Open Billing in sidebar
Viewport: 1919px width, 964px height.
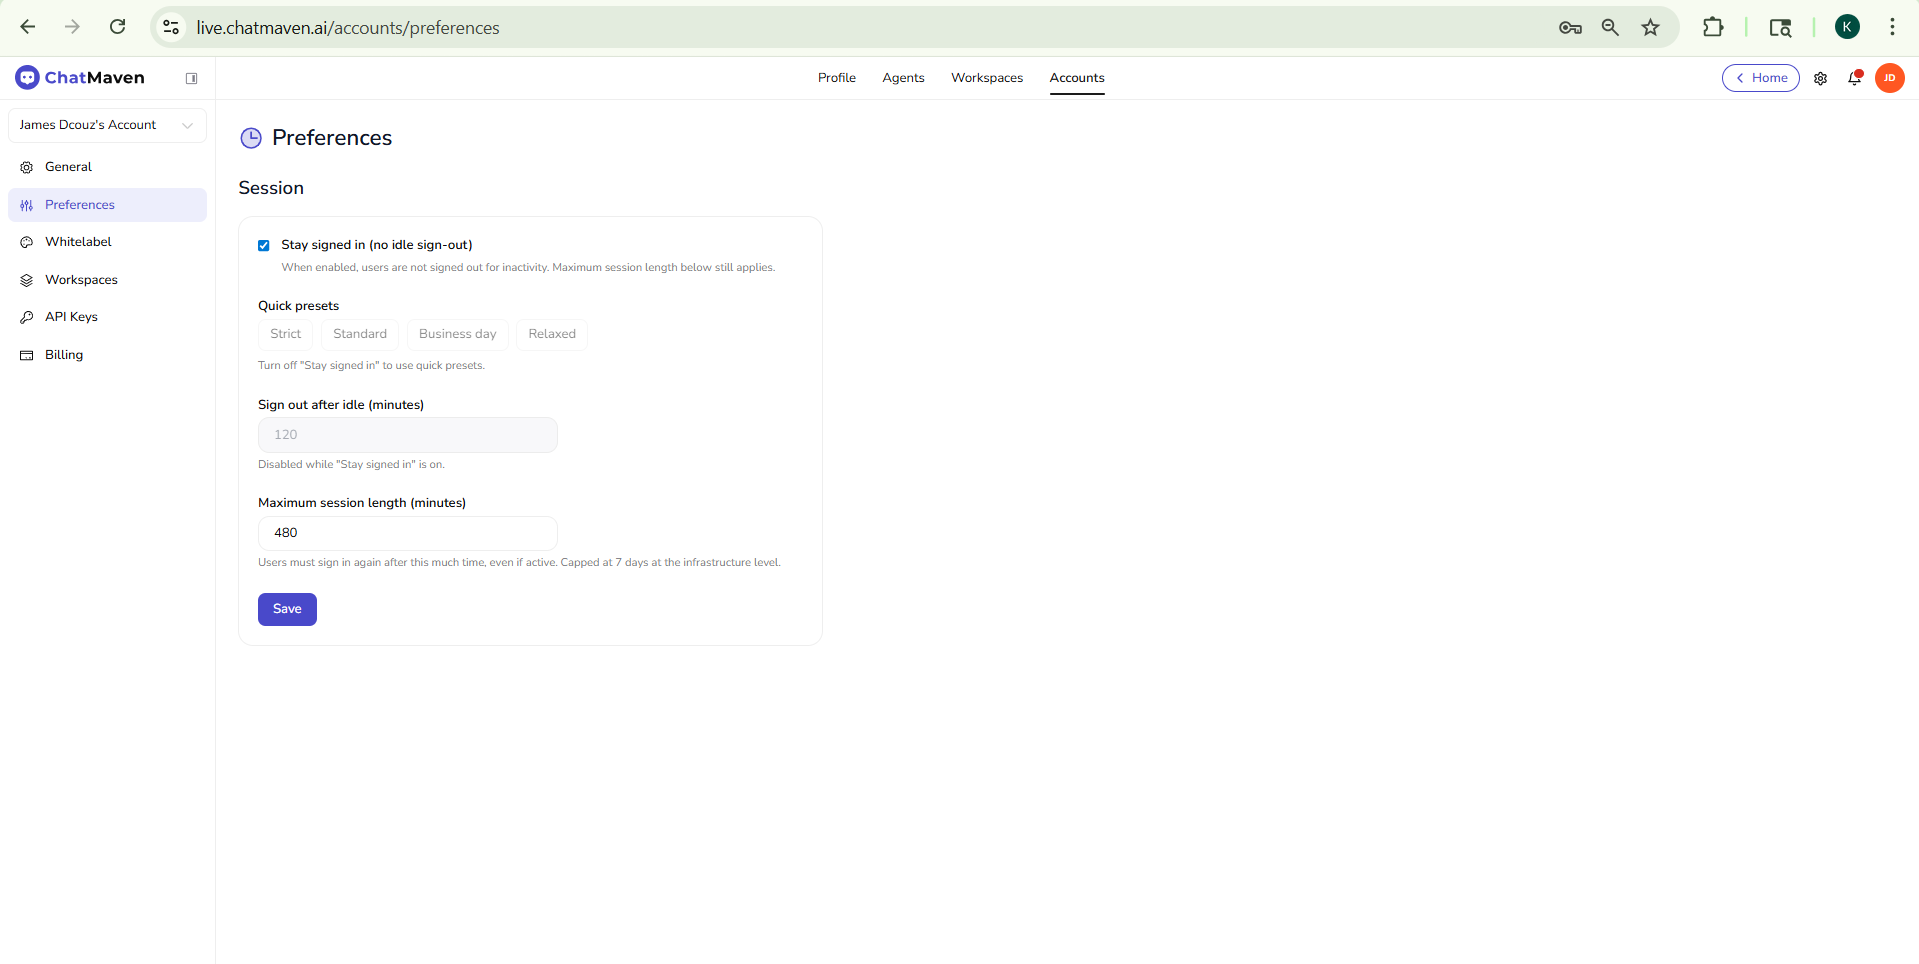[x=64, y=355]
